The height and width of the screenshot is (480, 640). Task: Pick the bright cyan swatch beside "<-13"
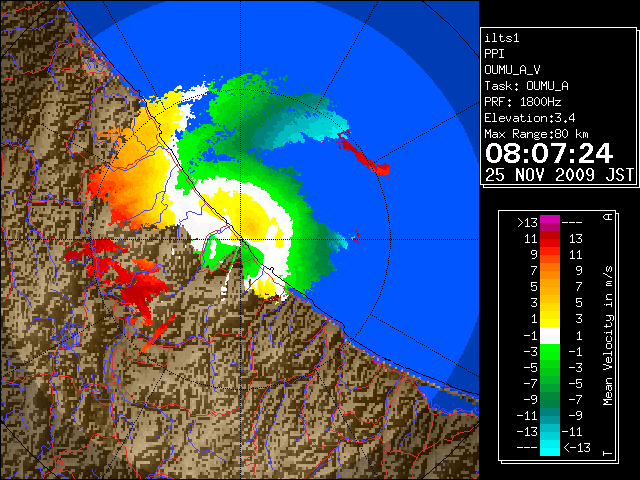(550, 448)
